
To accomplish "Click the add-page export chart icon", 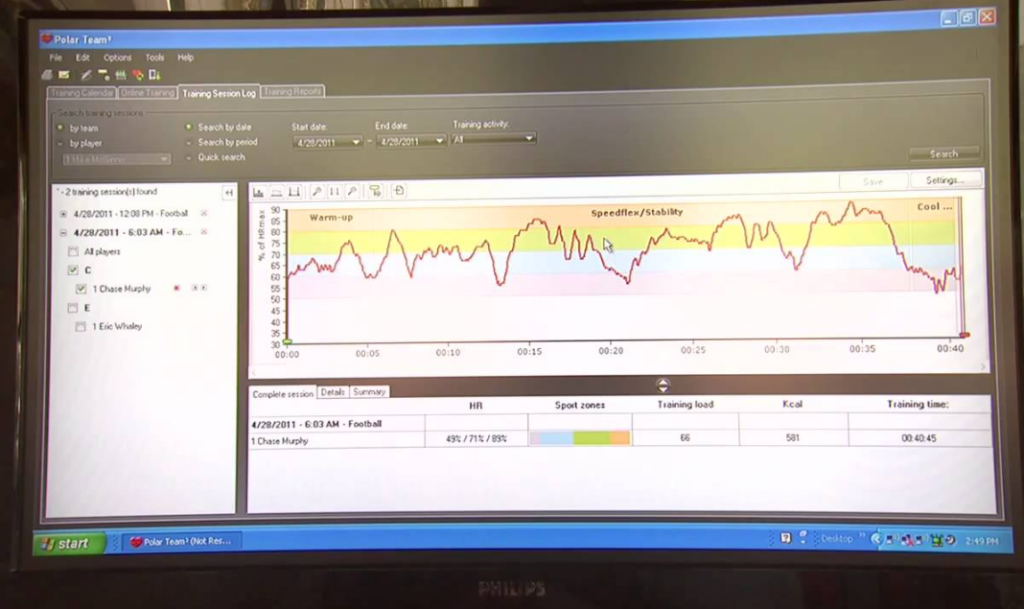I will [x=398, y=191].
